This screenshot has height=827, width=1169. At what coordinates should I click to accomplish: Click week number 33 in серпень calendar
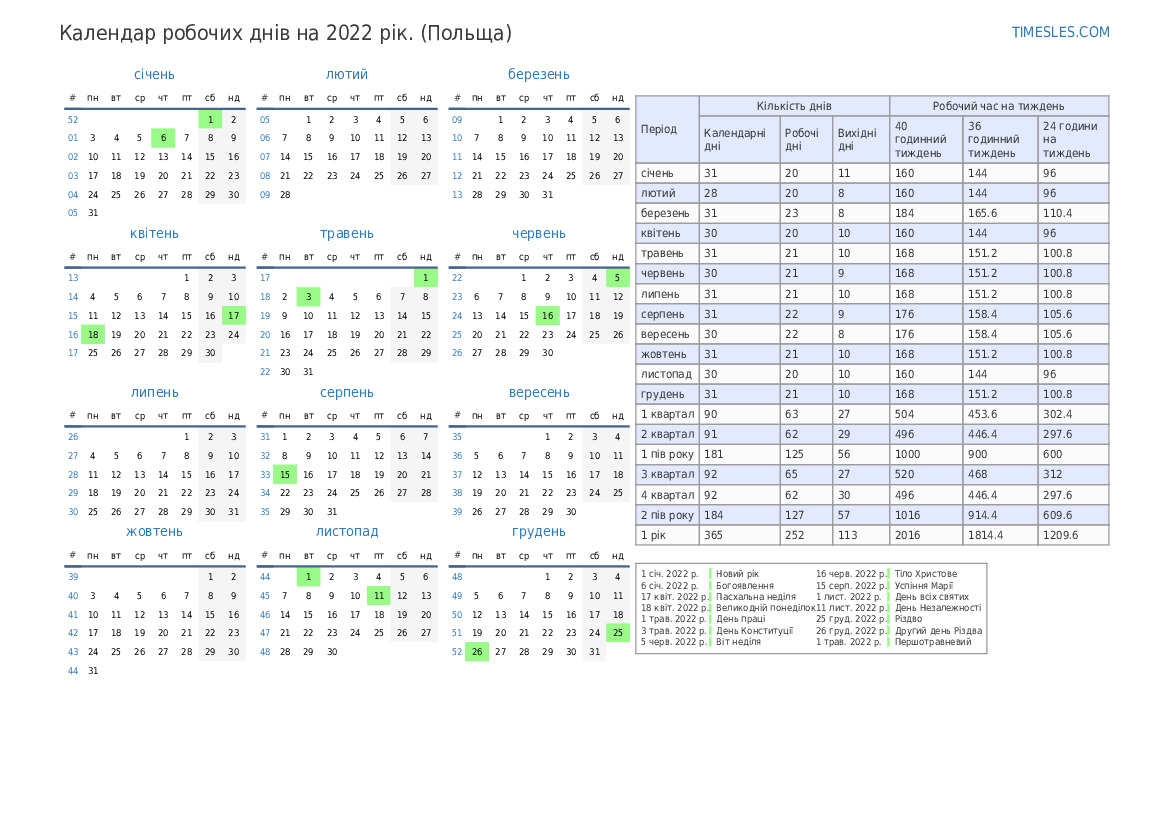[265, 474]
